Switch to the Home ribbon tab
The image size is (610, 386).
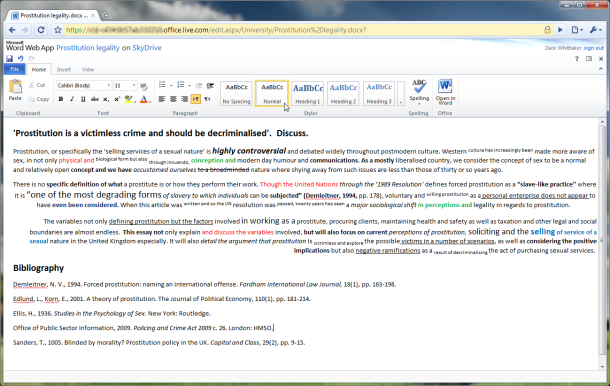pyautogui.click(x=39, y=69)
